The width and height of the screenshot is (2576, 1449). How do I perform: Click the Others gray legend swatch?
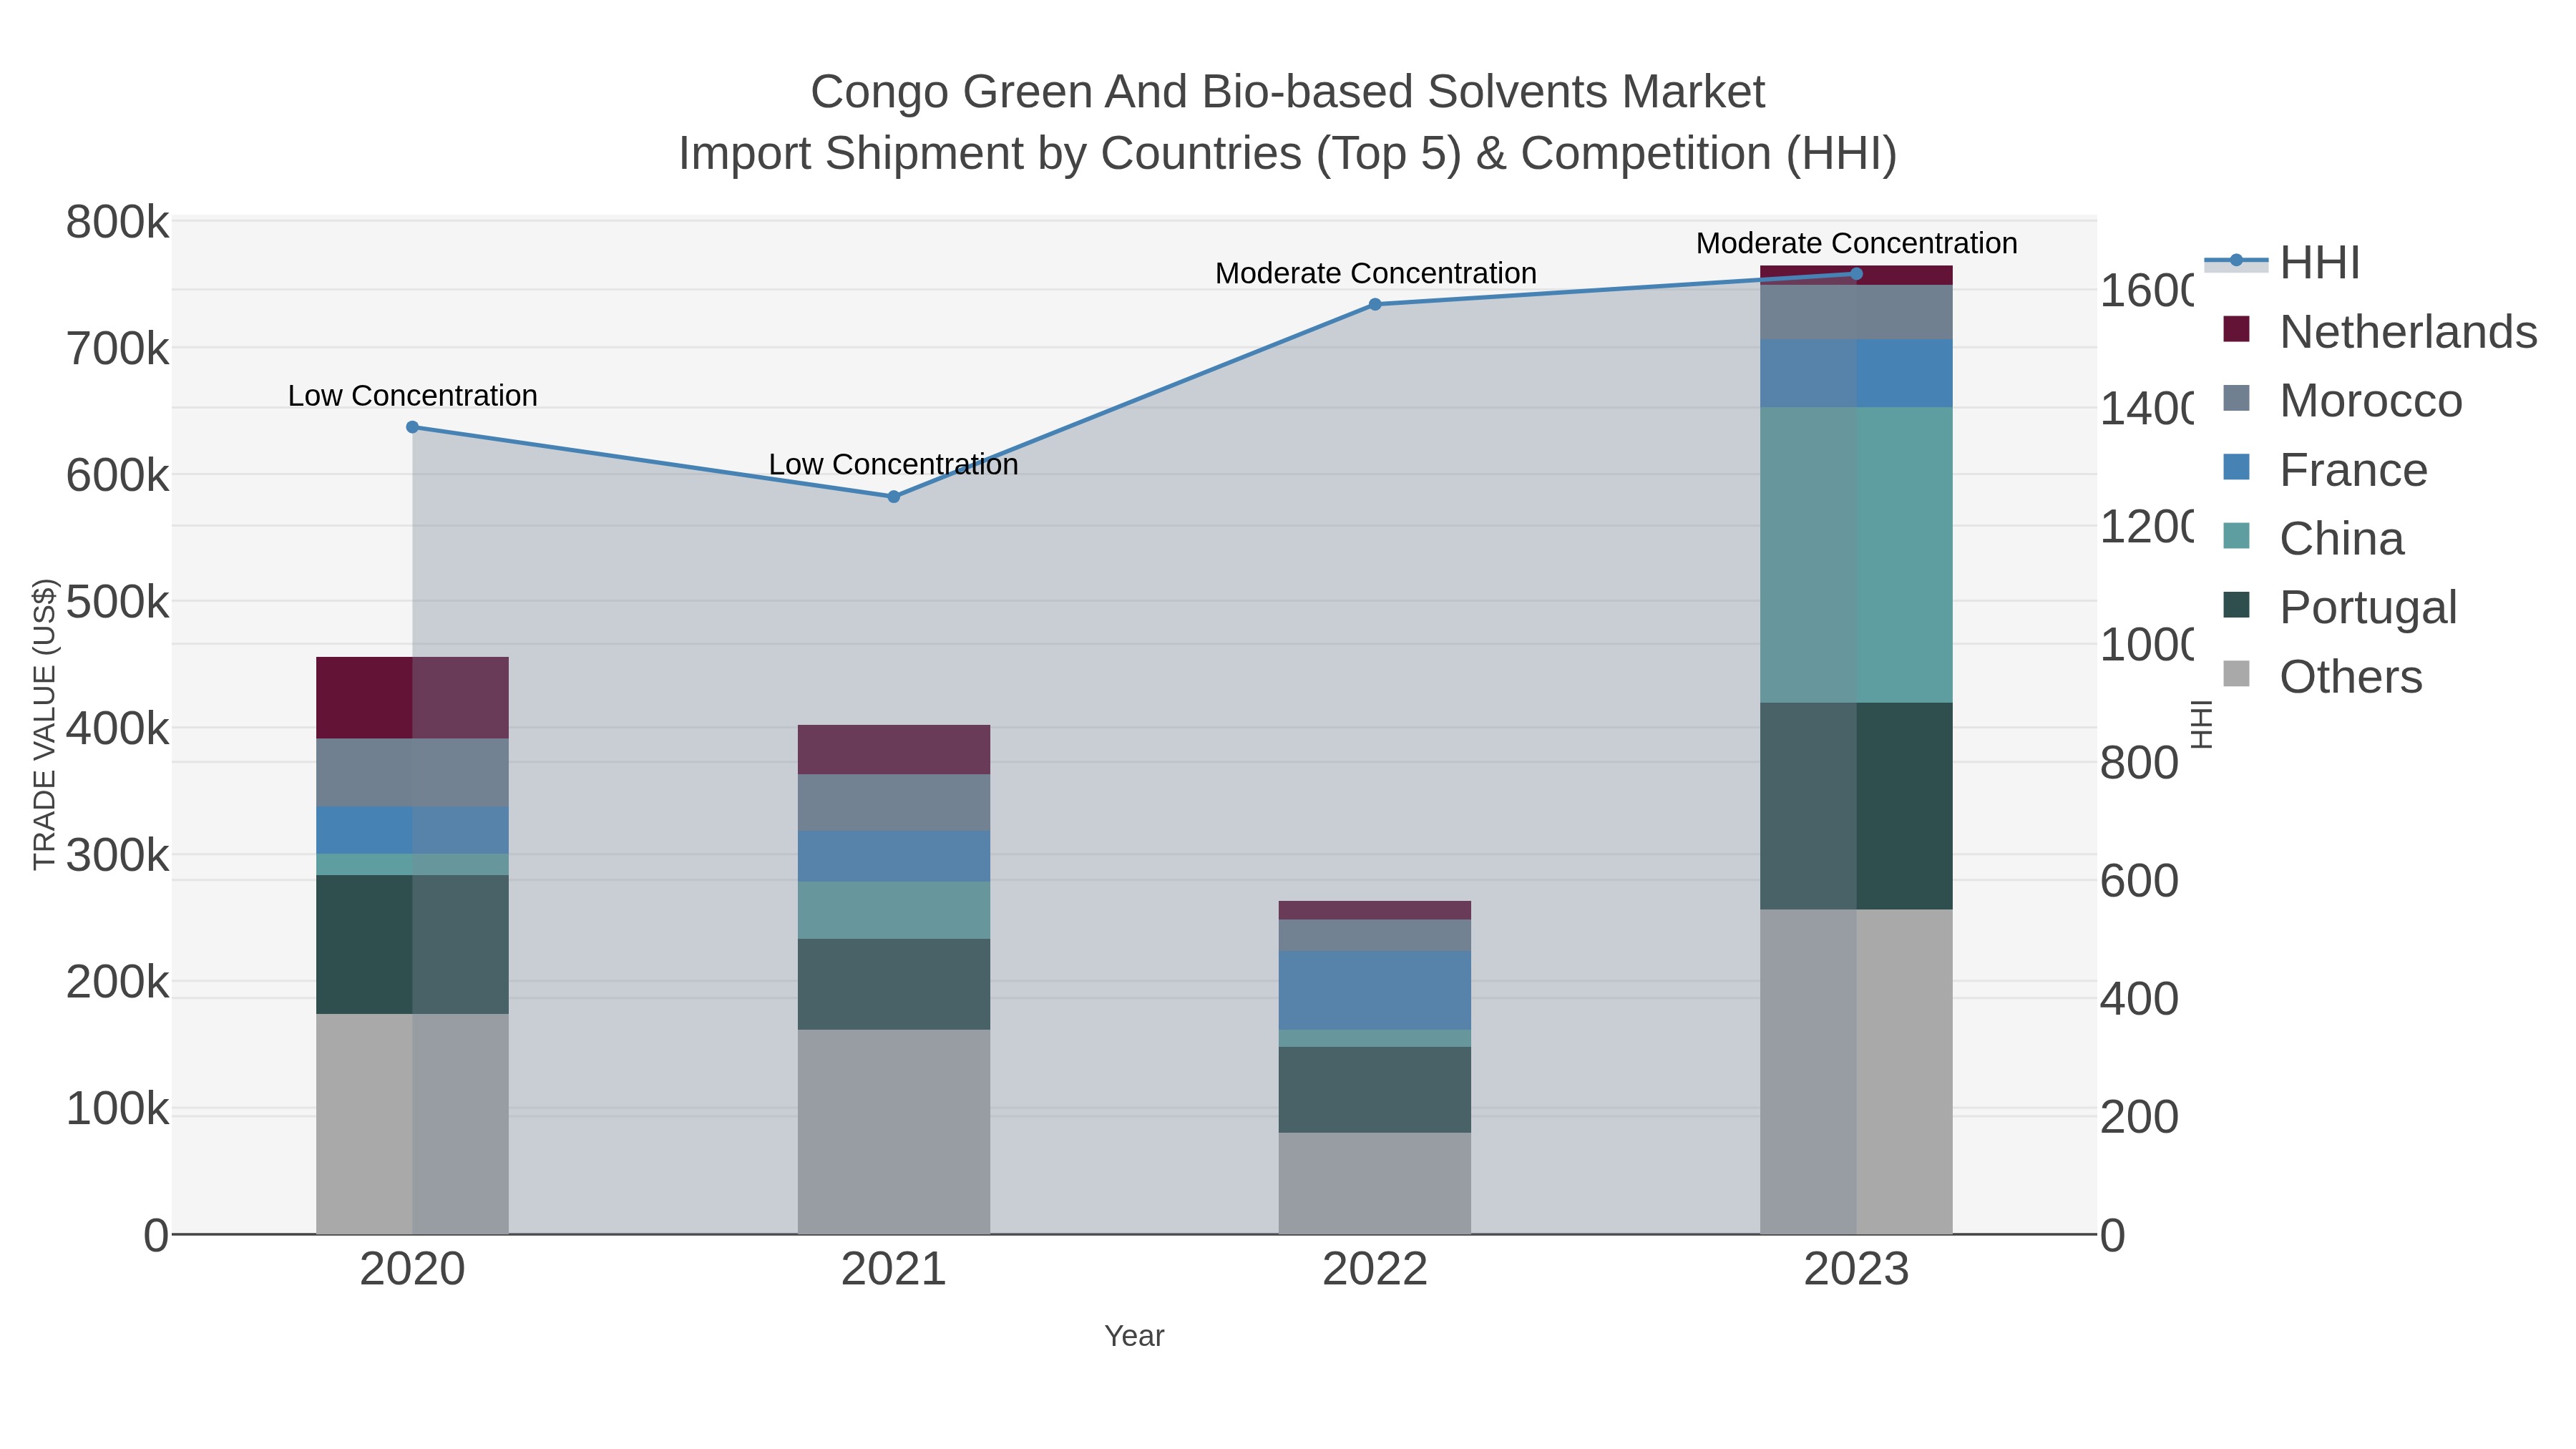pos(2236,674)
